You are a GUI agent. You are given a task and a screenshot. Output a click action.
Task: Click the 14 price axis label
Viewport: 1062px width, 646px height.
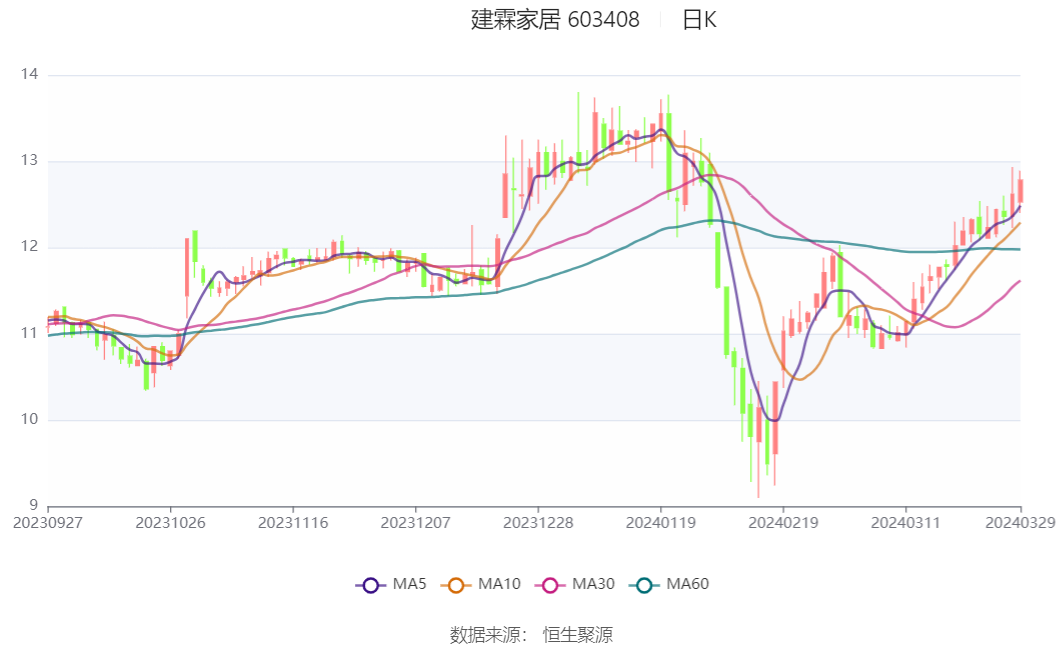pyautogui.click(x=29, y=74)
